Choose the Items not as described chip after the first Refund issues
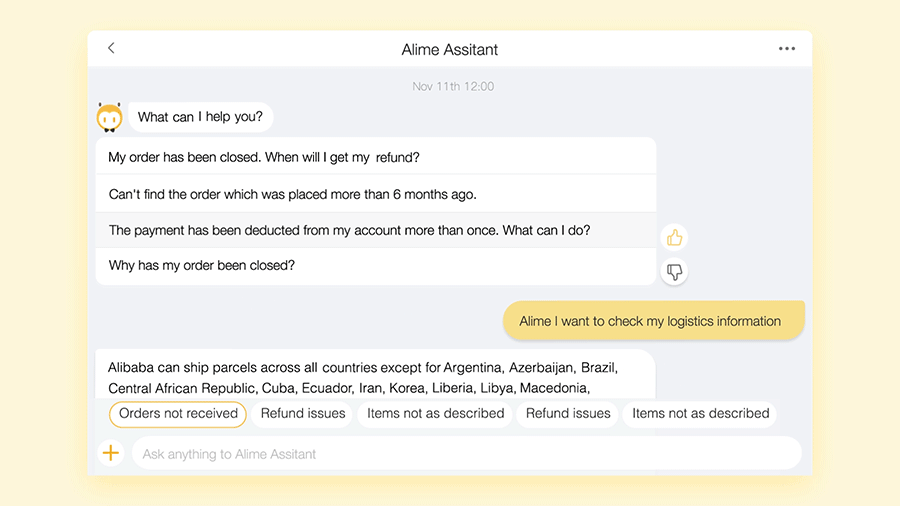 click(435, 413)
